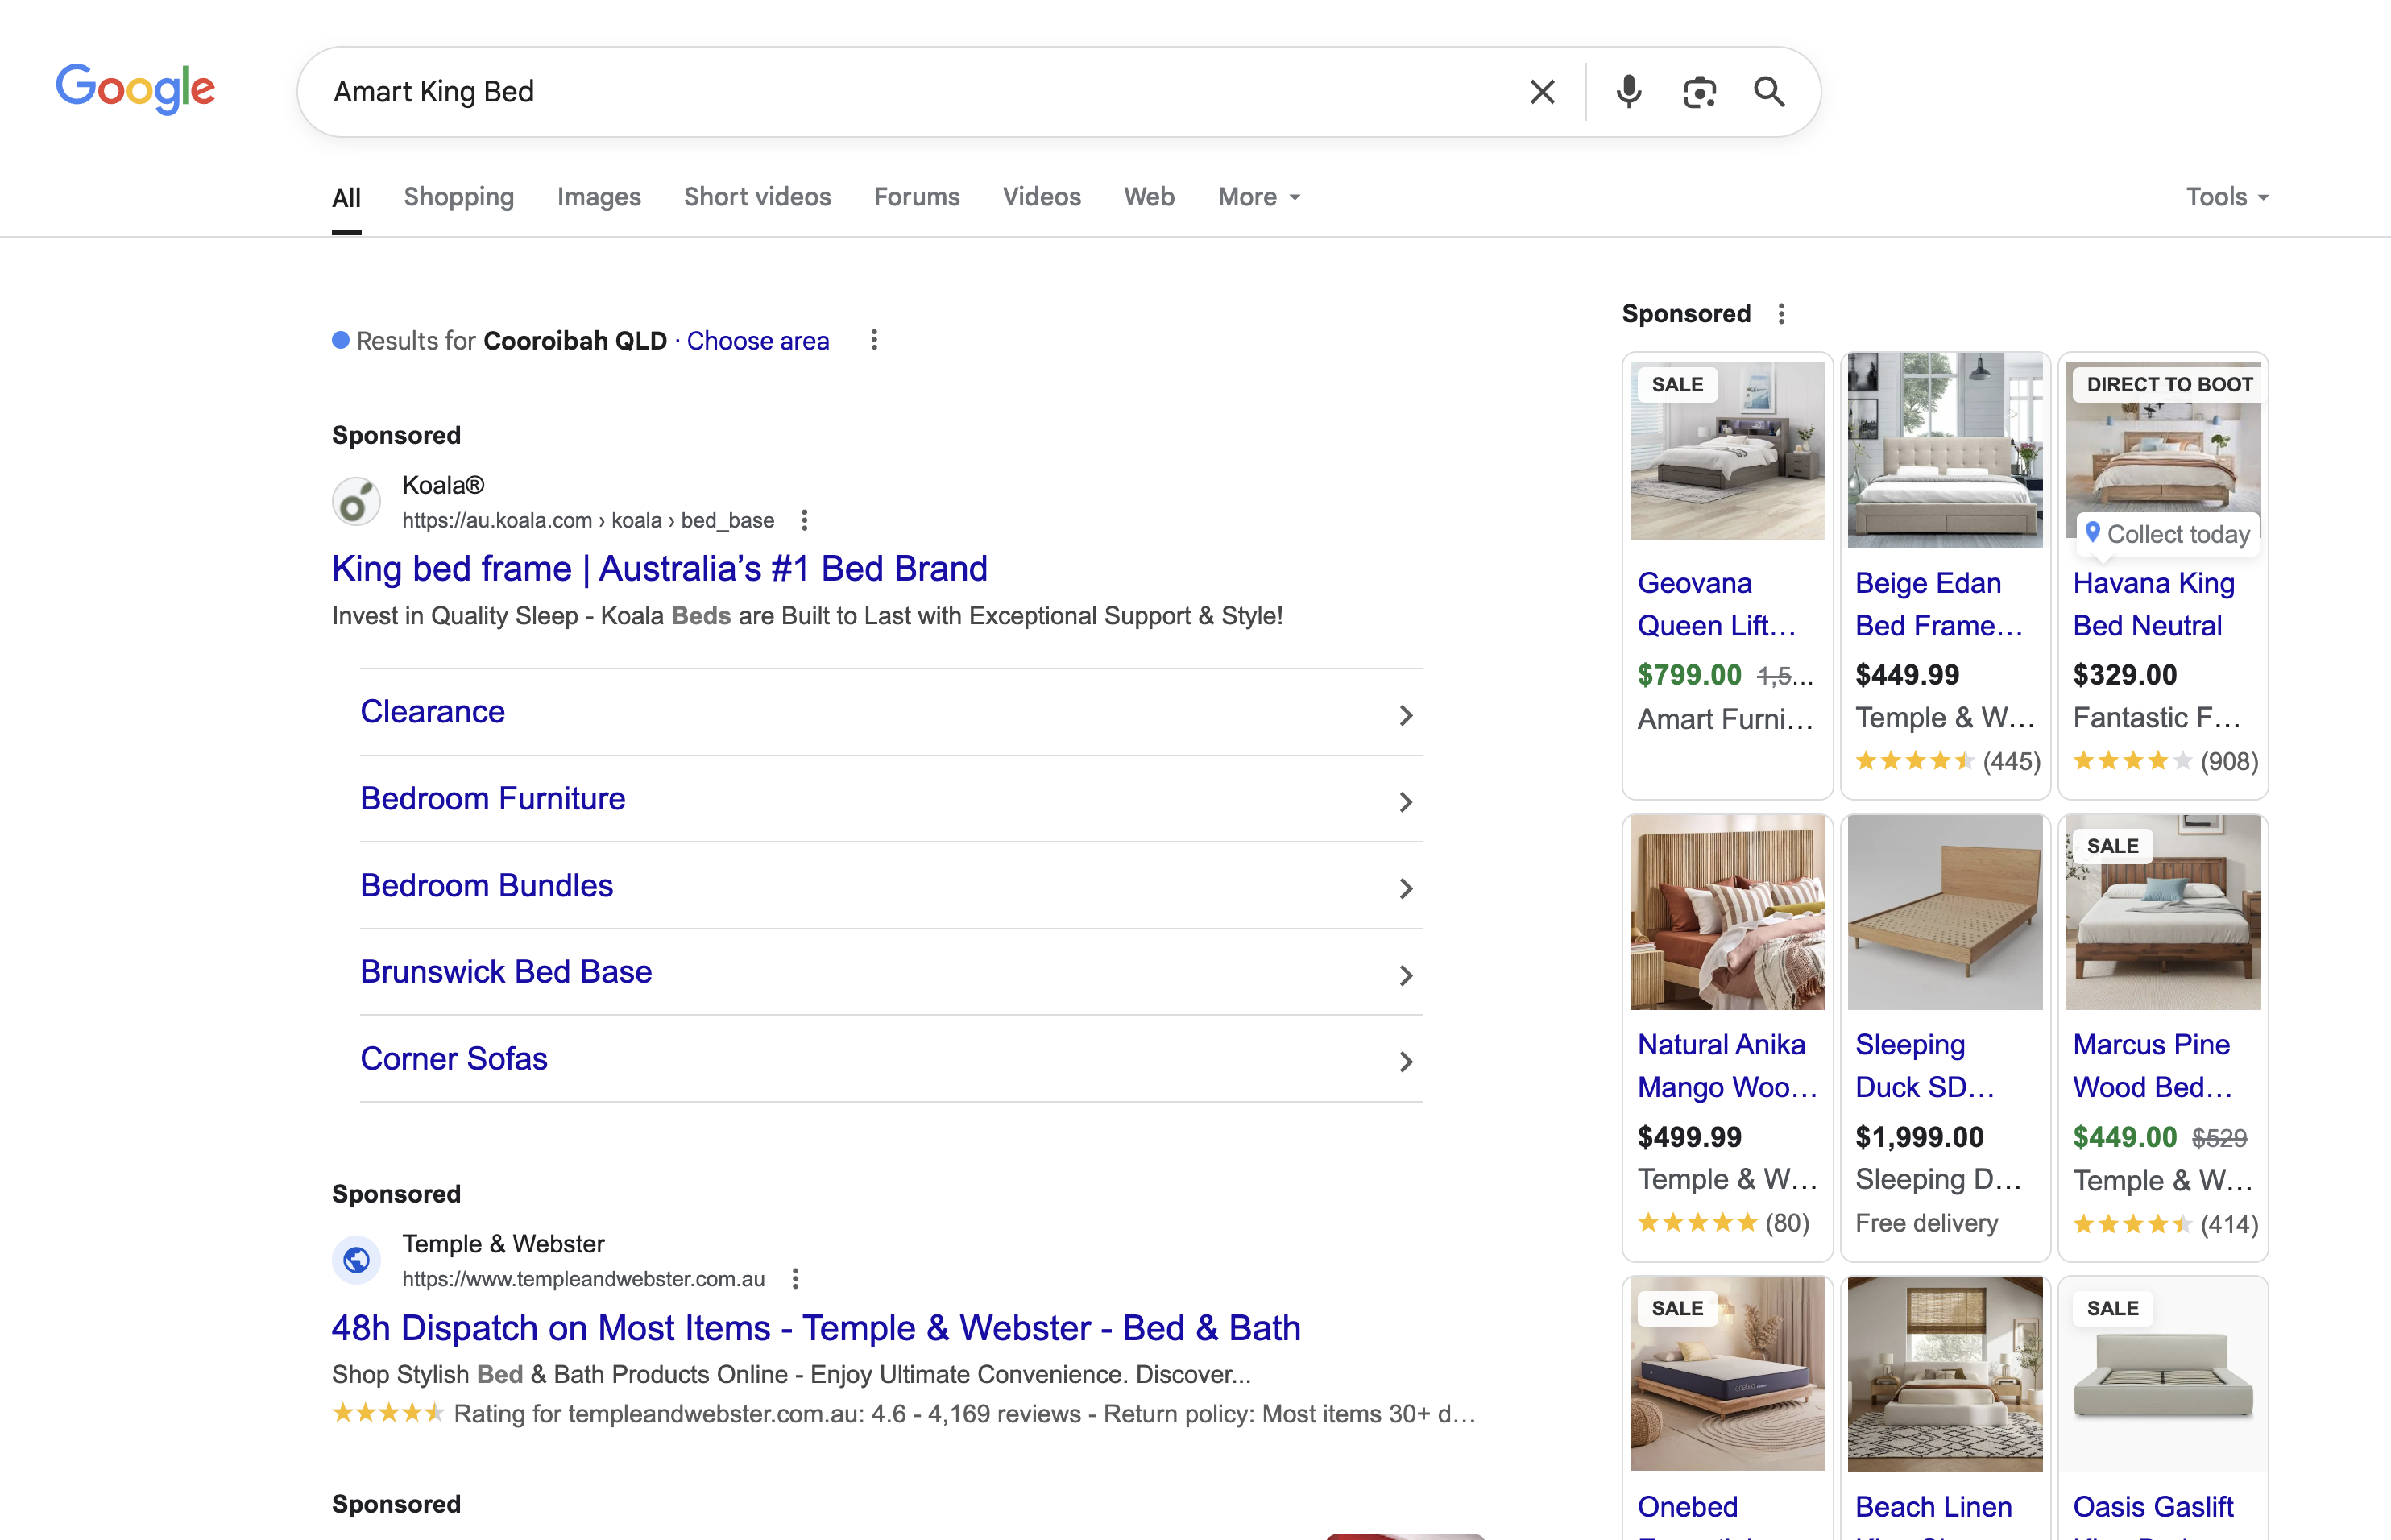Click the magnifying glass search button

(1769, 92)
